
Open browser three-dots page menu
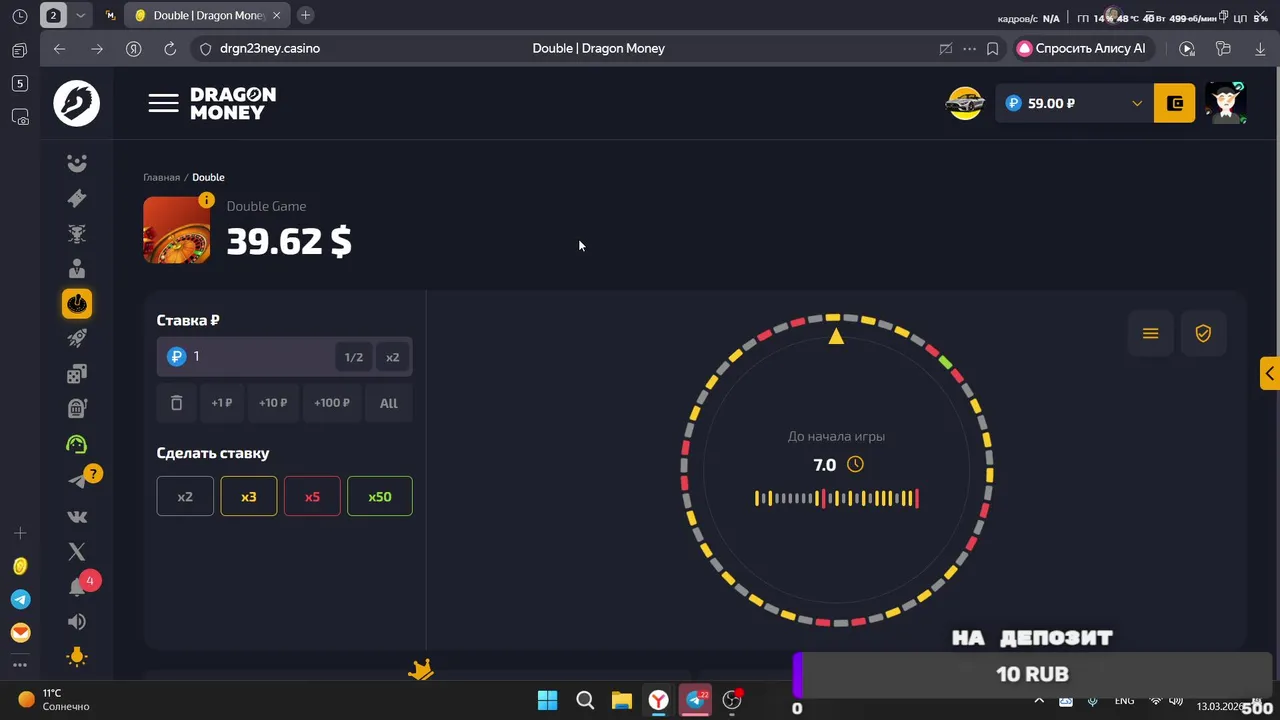point(969,48)
